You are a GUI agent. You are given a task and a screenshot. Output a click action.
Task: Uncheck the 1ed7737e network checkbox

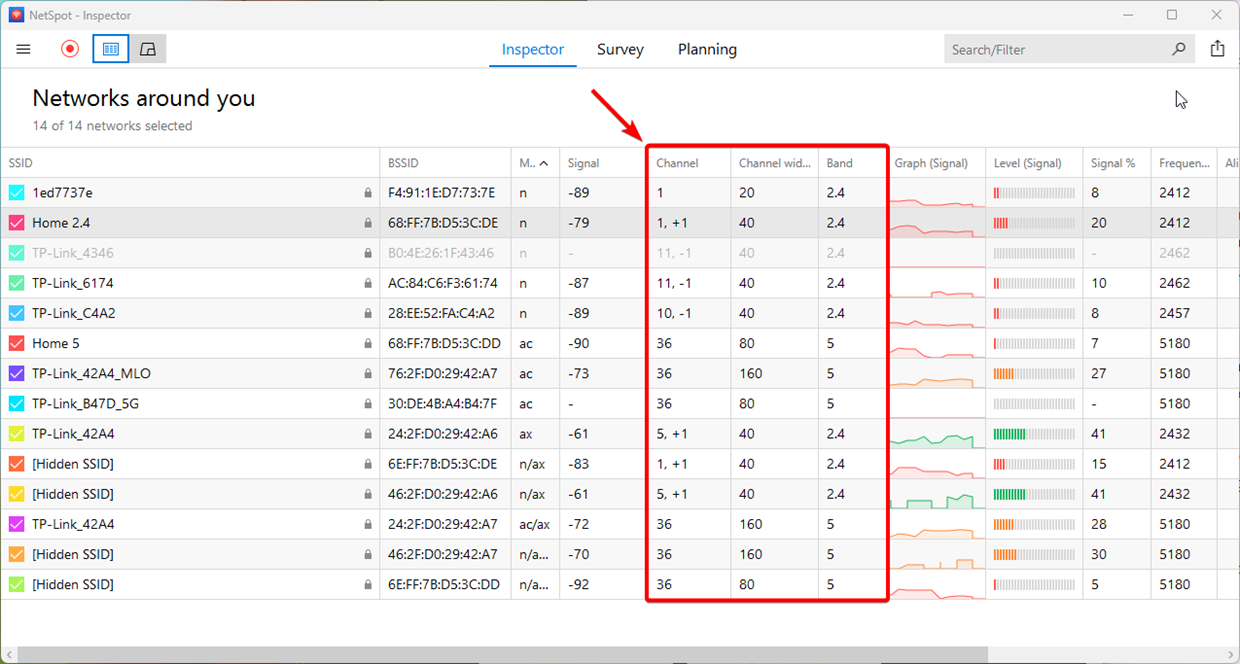tap(16, 193)
